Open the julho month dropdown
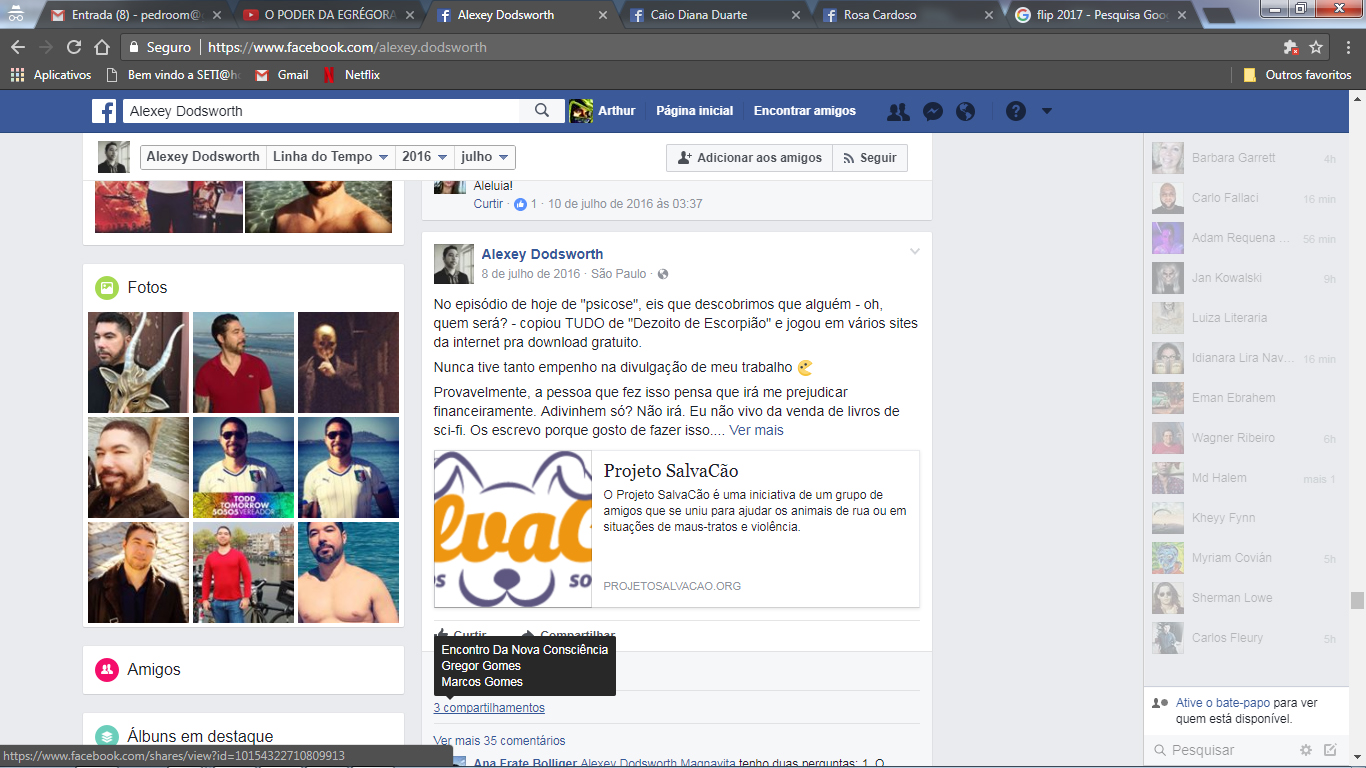The width and height of the screenshot is (1366, 768). (484, 157)
